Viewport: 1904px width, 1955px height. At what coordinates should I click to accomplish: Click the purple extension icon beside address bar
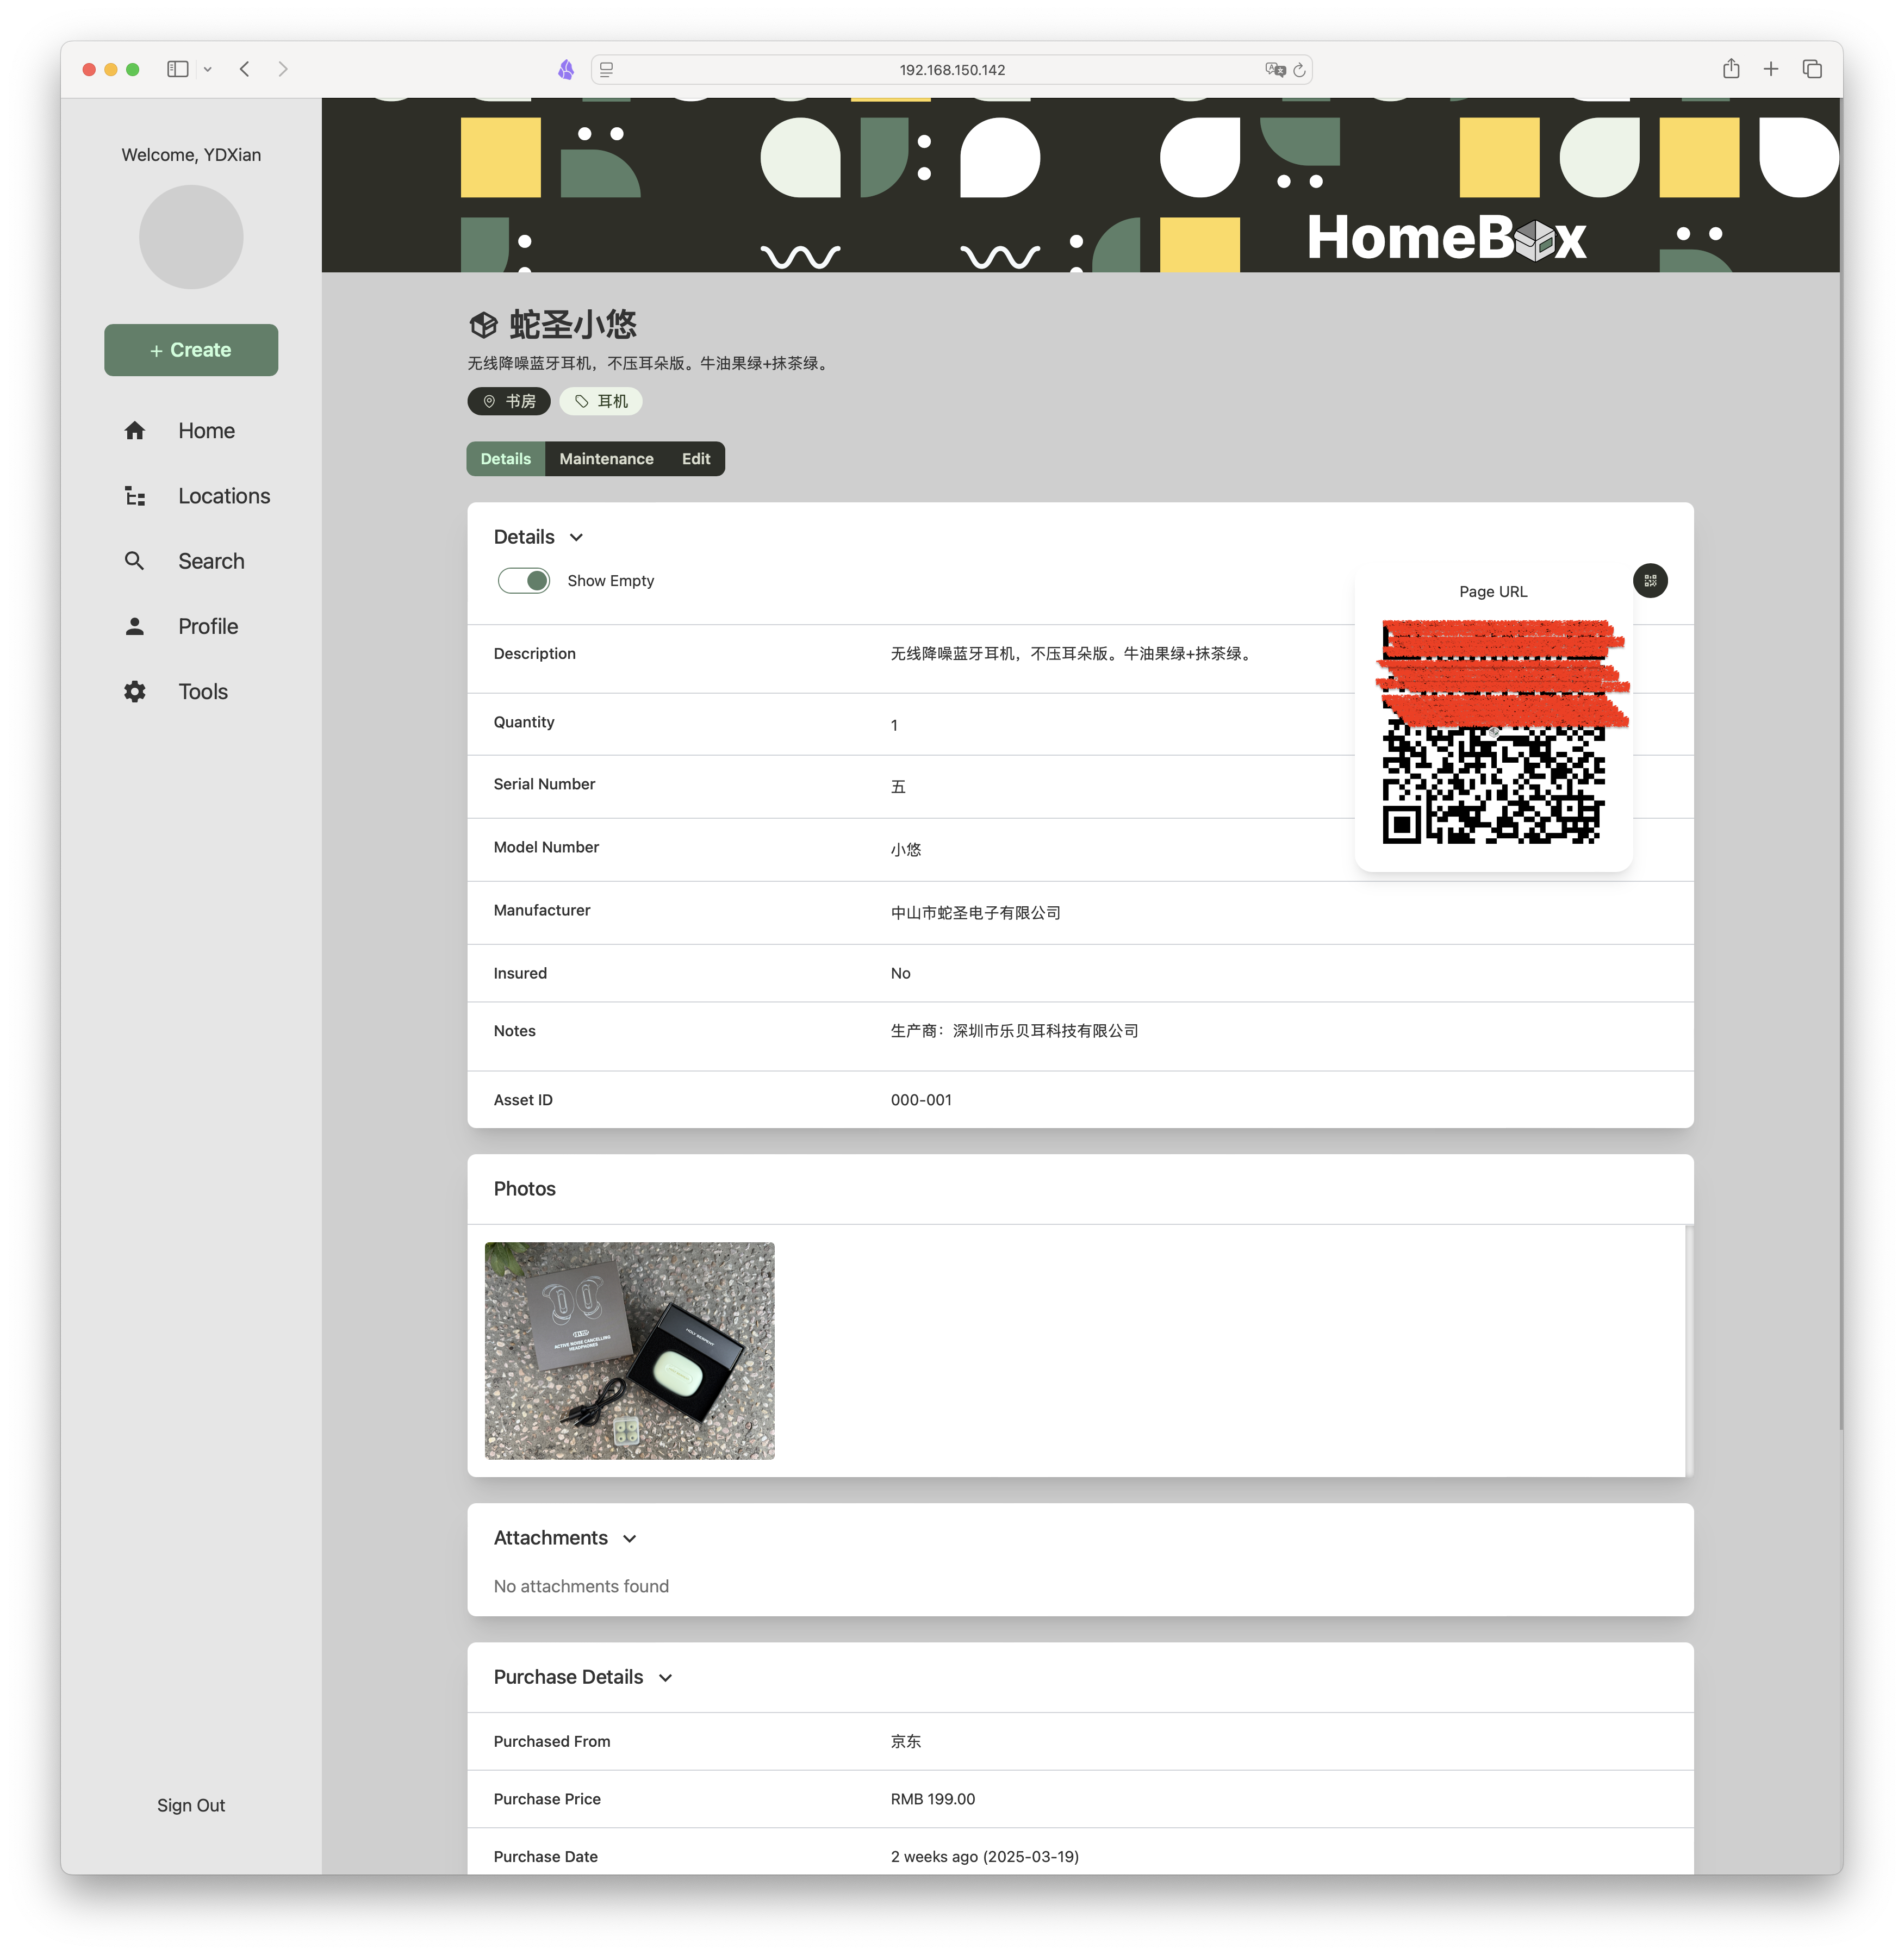(x=566, y=69)
